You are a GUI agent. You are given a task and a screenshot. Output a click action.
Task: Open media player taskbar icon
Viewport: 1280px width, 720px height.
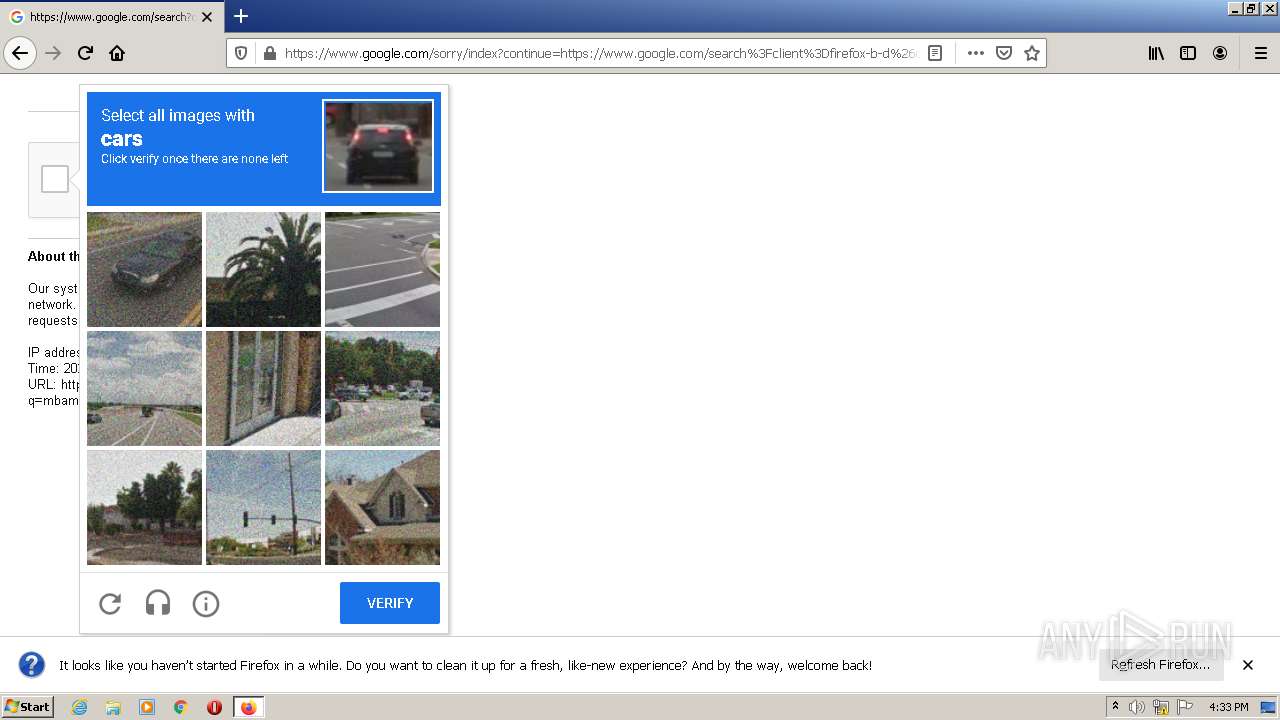[x=147, y=707]
